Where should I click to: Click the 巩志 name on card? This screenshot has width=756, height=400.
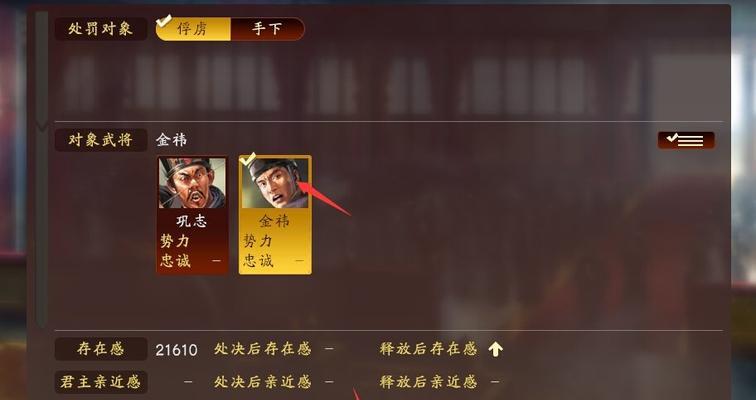click(x=191, y=221)
